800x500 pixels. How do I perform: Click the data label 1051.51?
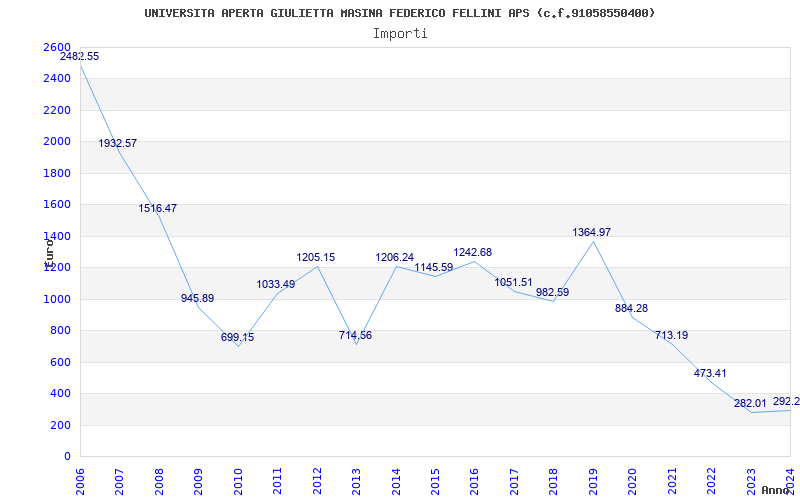click(513, 282)
